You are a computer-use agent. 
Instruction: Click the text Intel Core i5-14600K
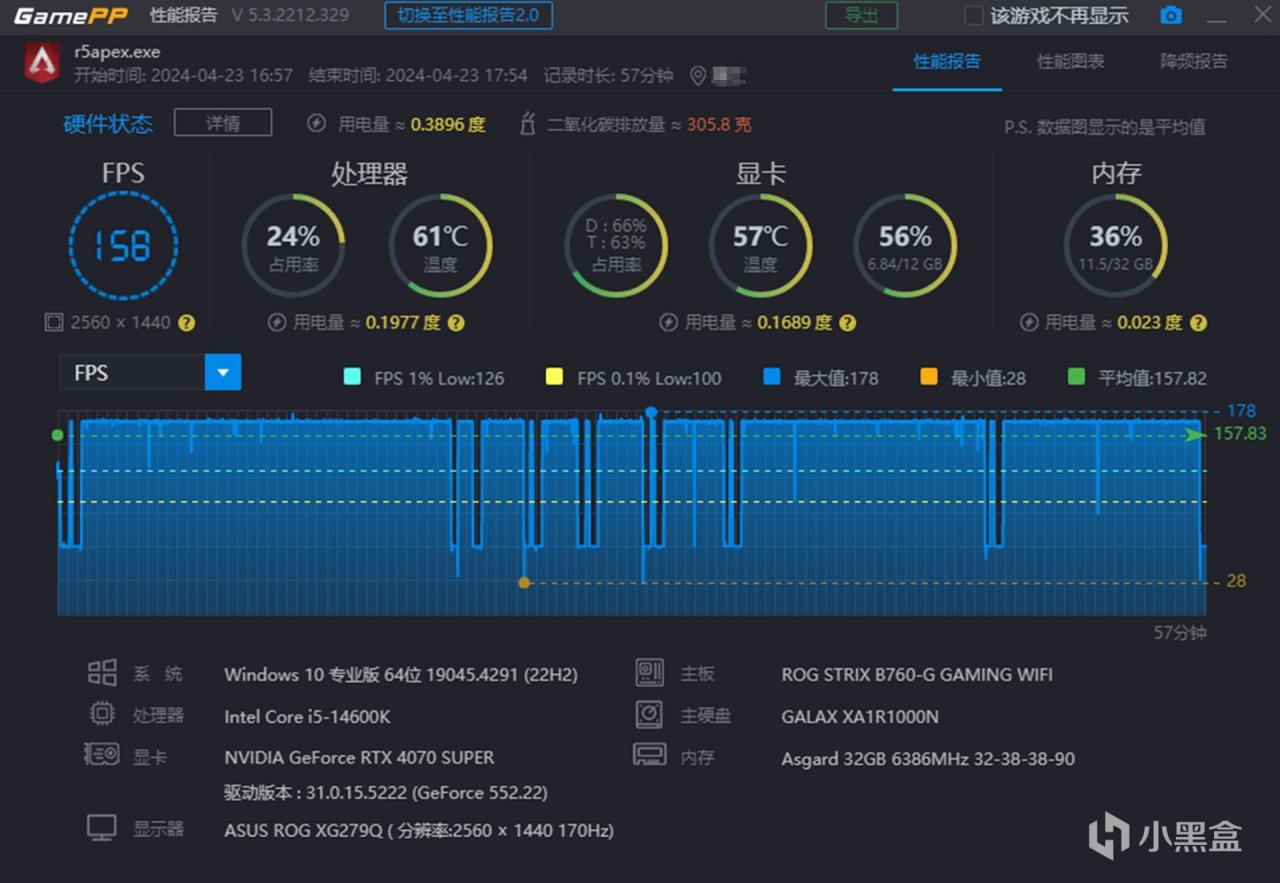coord(307,716)
